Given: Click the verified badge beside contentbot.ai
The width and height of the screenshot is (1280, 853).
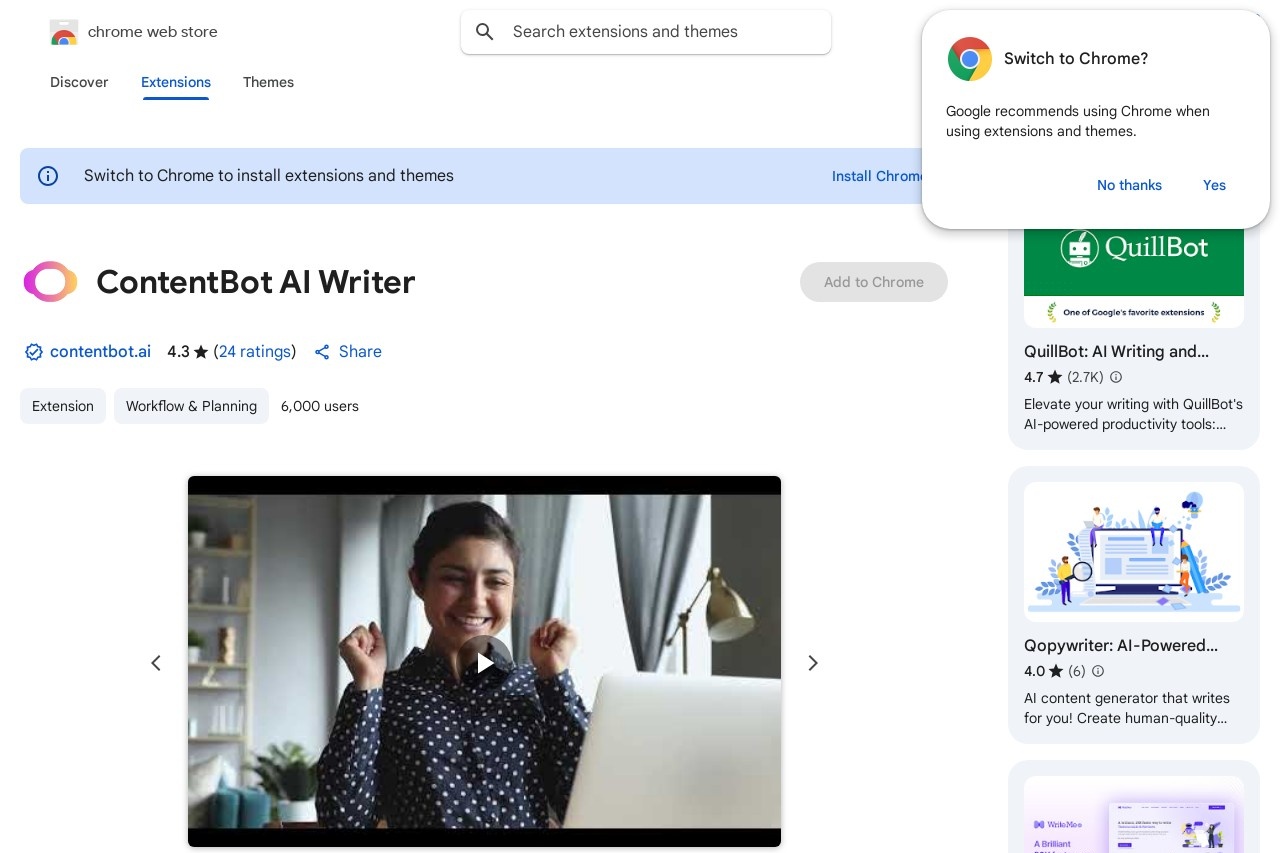Looking at the screenshot, I should click(x=34, y=352).
